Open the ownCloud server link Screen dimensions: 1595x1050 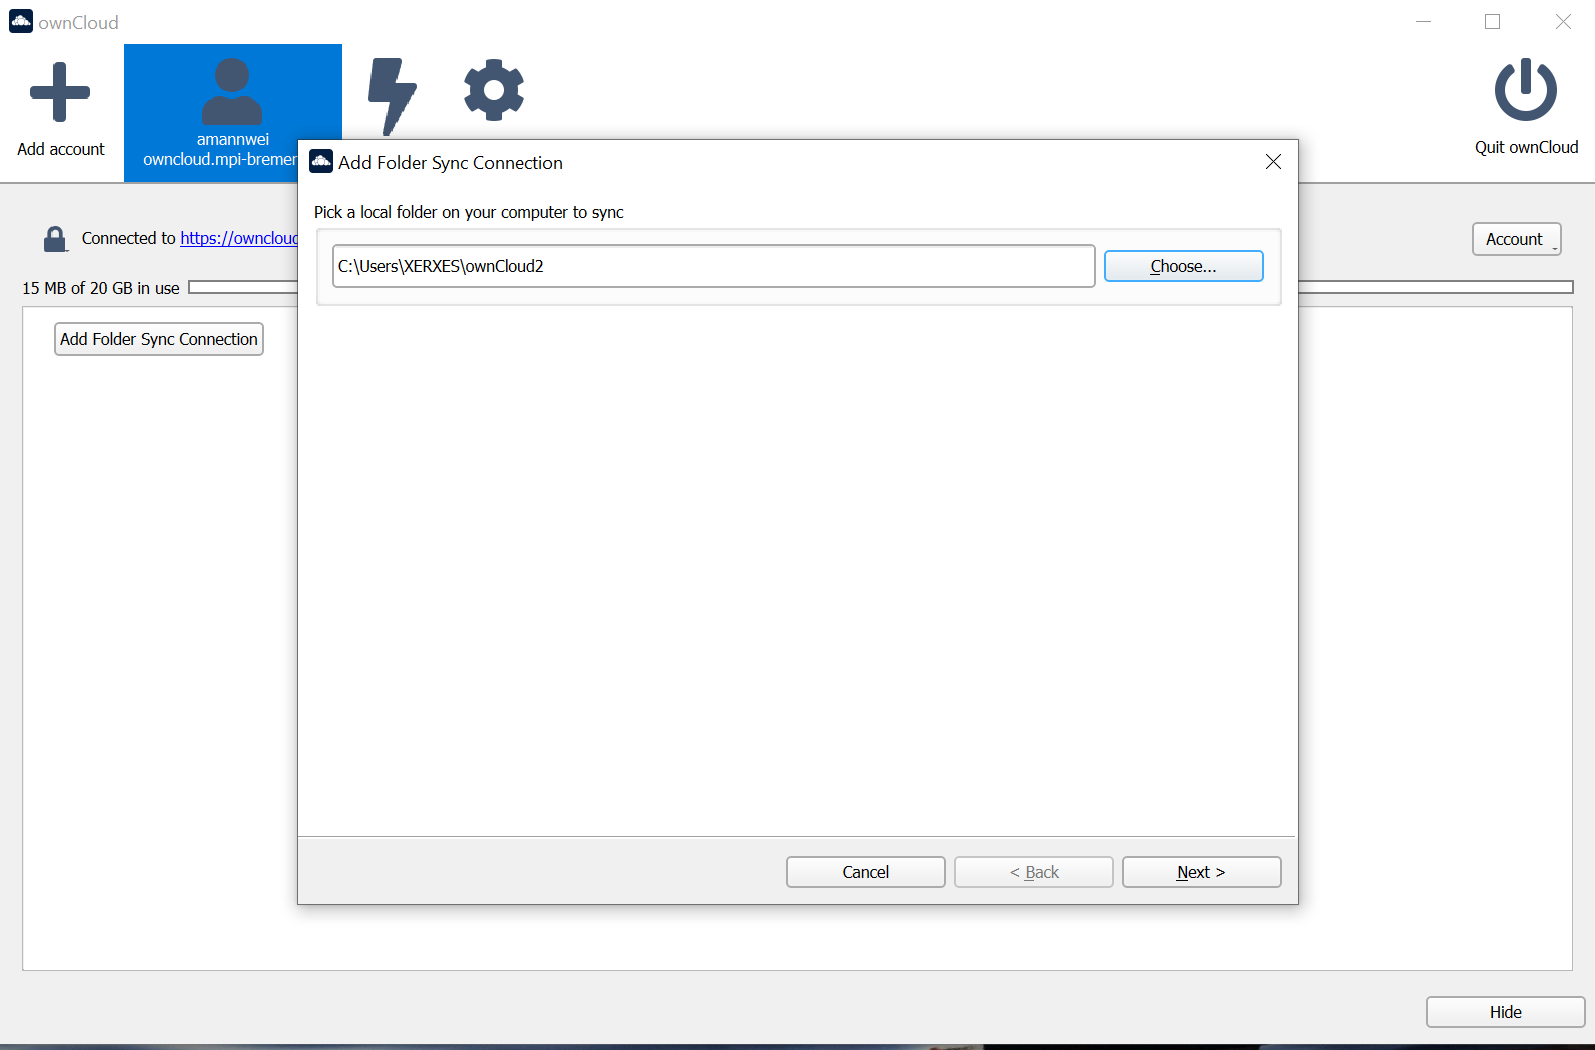pyautogui.click(x=239, y=238)
